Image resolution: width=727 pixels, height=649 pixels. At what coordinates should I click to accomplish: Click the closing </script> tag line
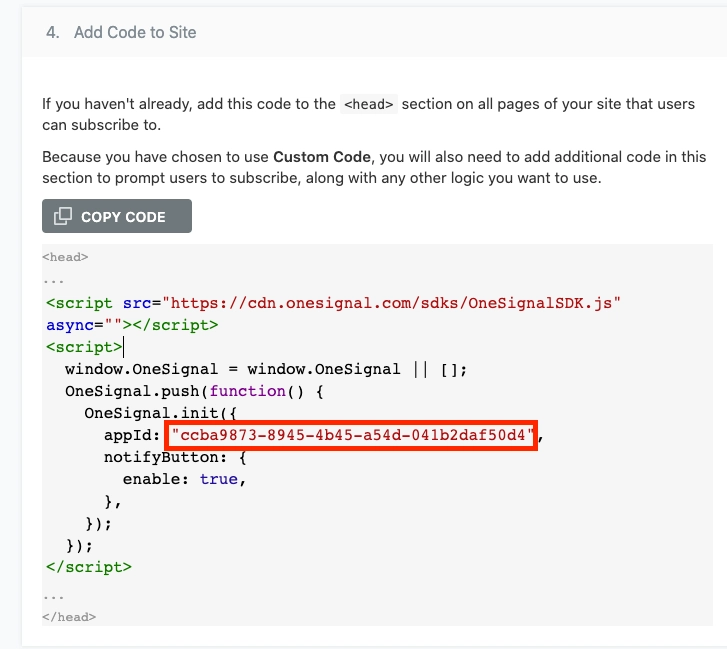[89, 567]
